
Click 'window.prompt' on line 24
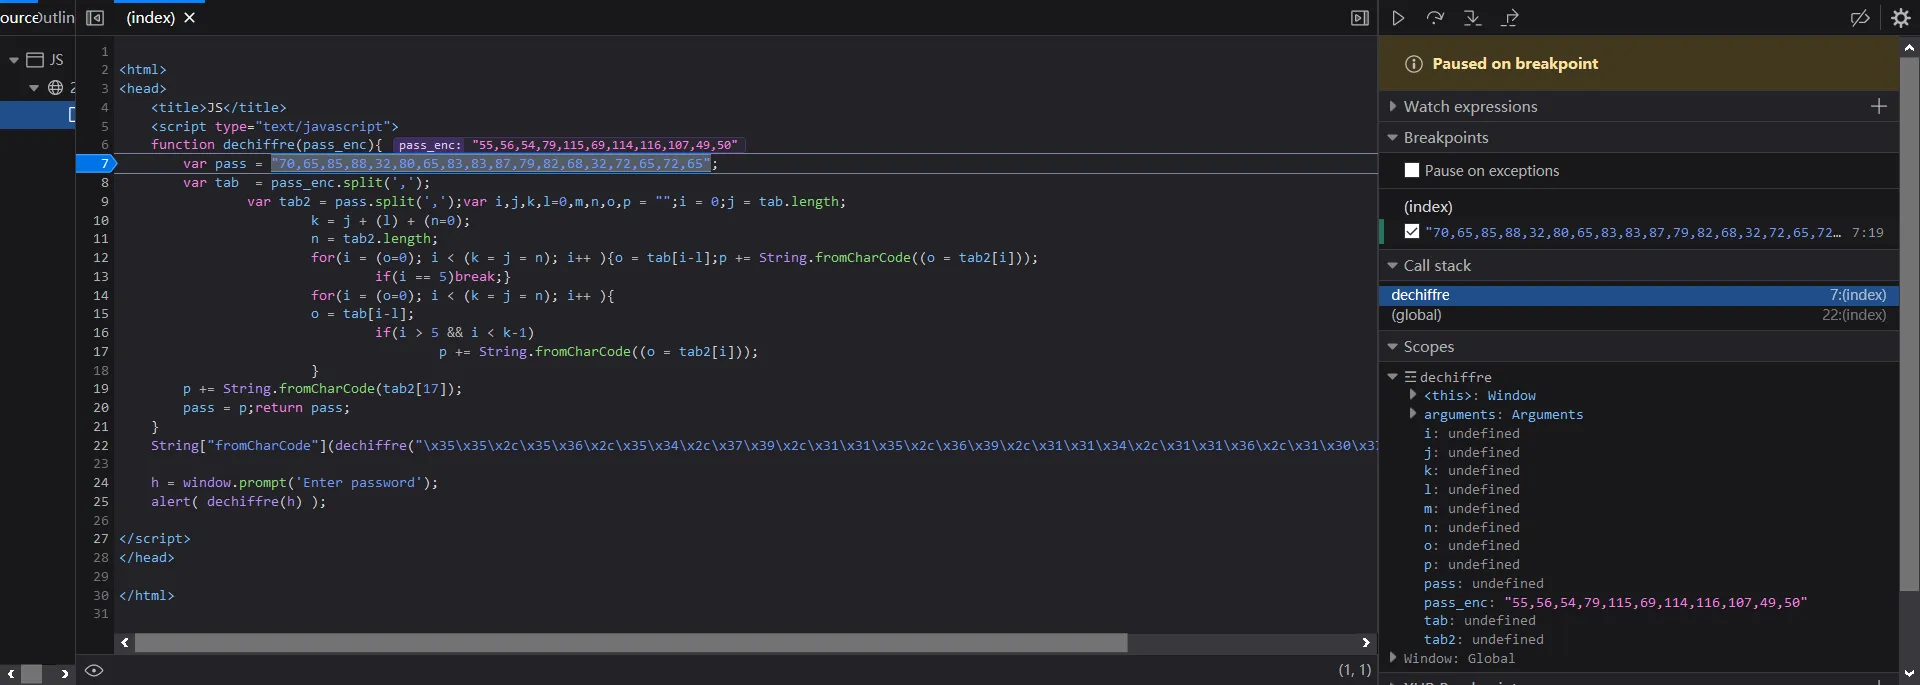238,482
